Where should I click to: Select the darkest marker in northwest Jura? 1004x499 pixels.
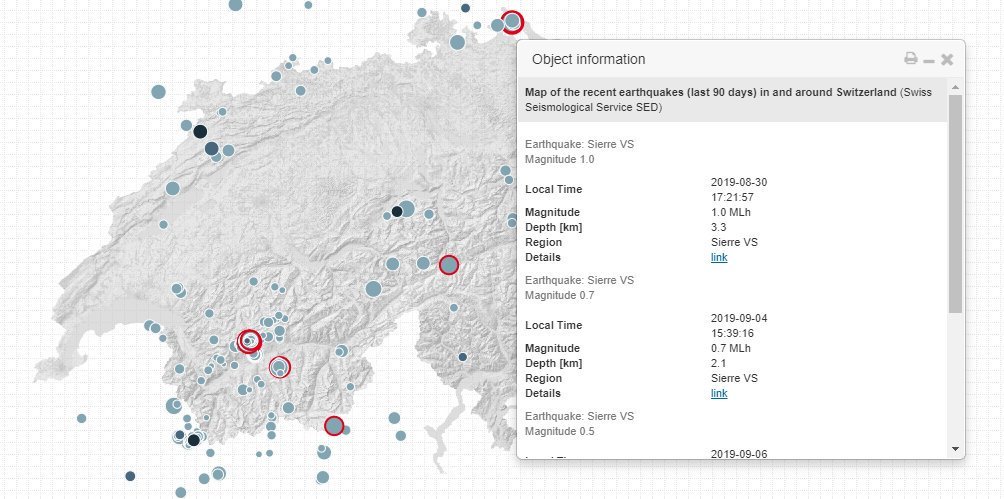coord(200,132)
